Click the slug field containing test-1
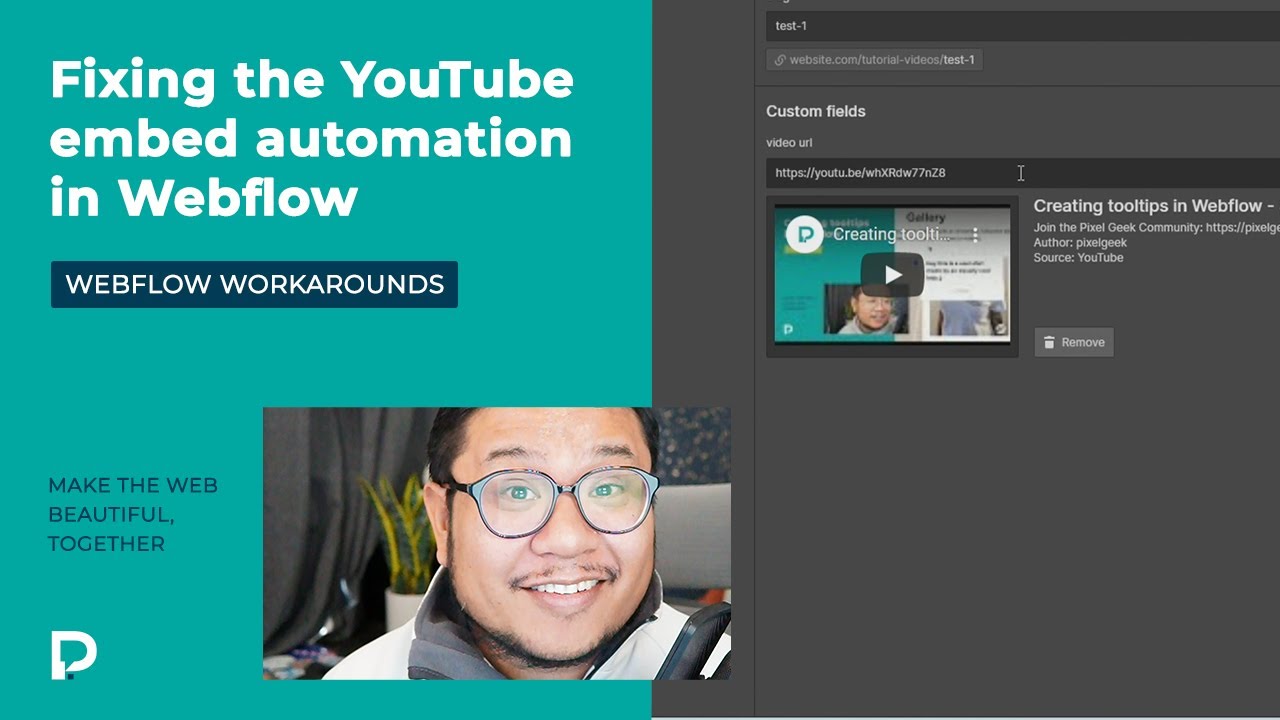 pos(1023,26)
